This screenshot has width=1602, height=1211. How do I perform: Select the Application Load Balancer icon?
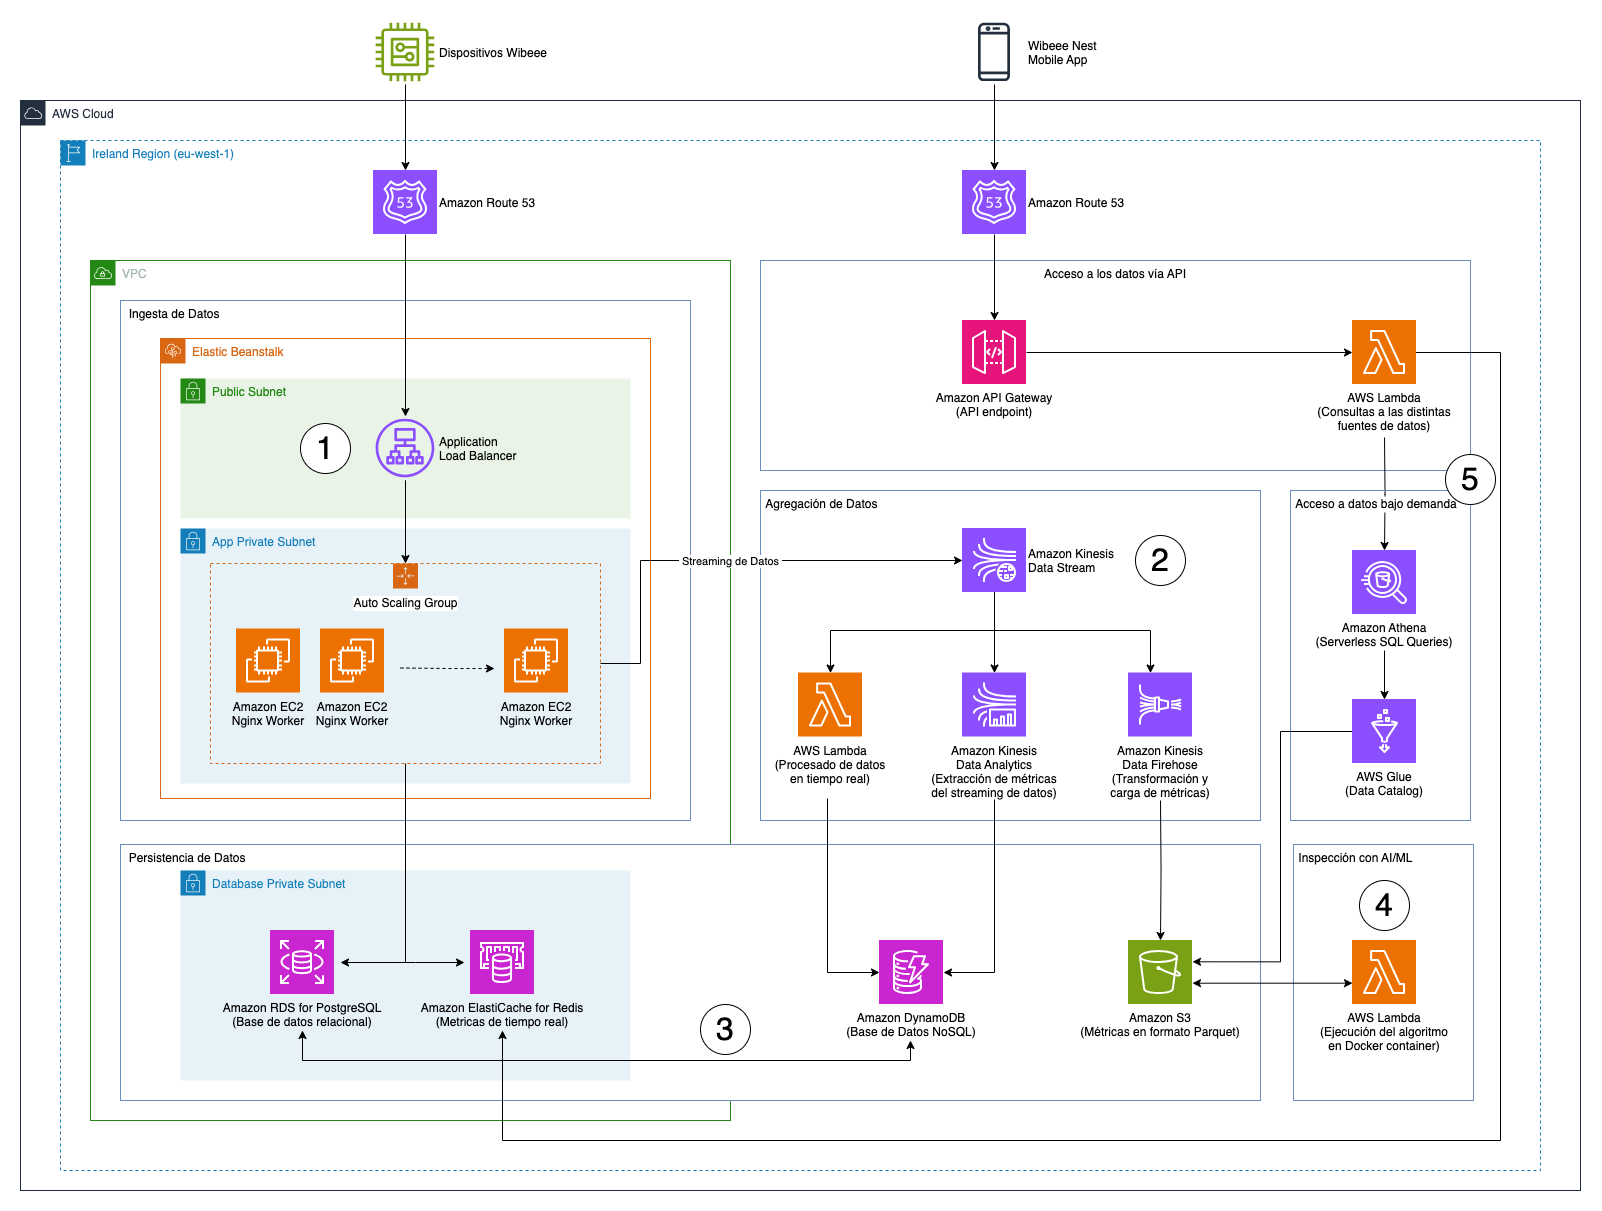click(405, 448)
